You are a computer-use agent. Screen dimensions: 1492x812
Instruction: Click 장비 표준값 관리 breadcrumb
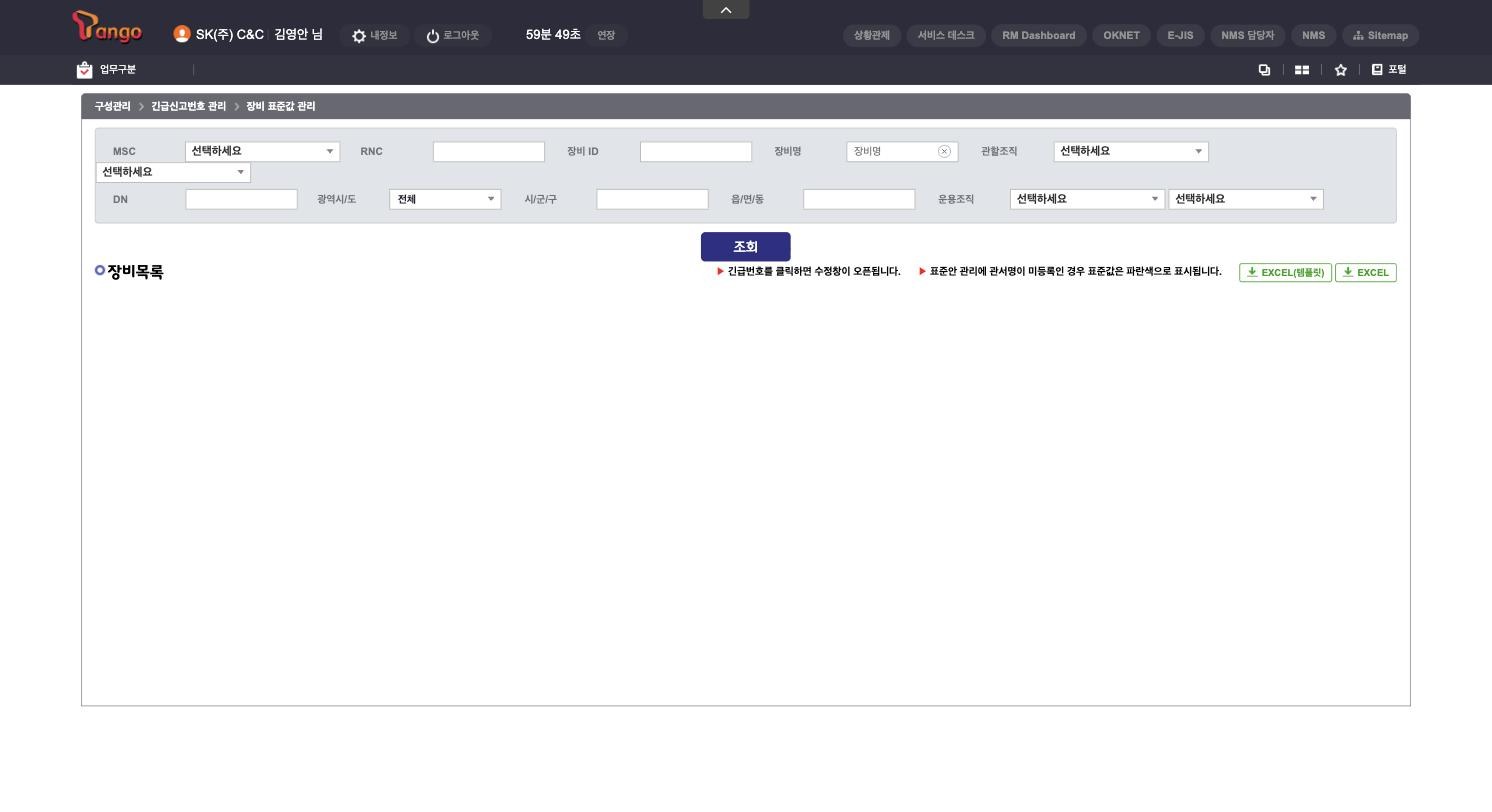point(281,106)
